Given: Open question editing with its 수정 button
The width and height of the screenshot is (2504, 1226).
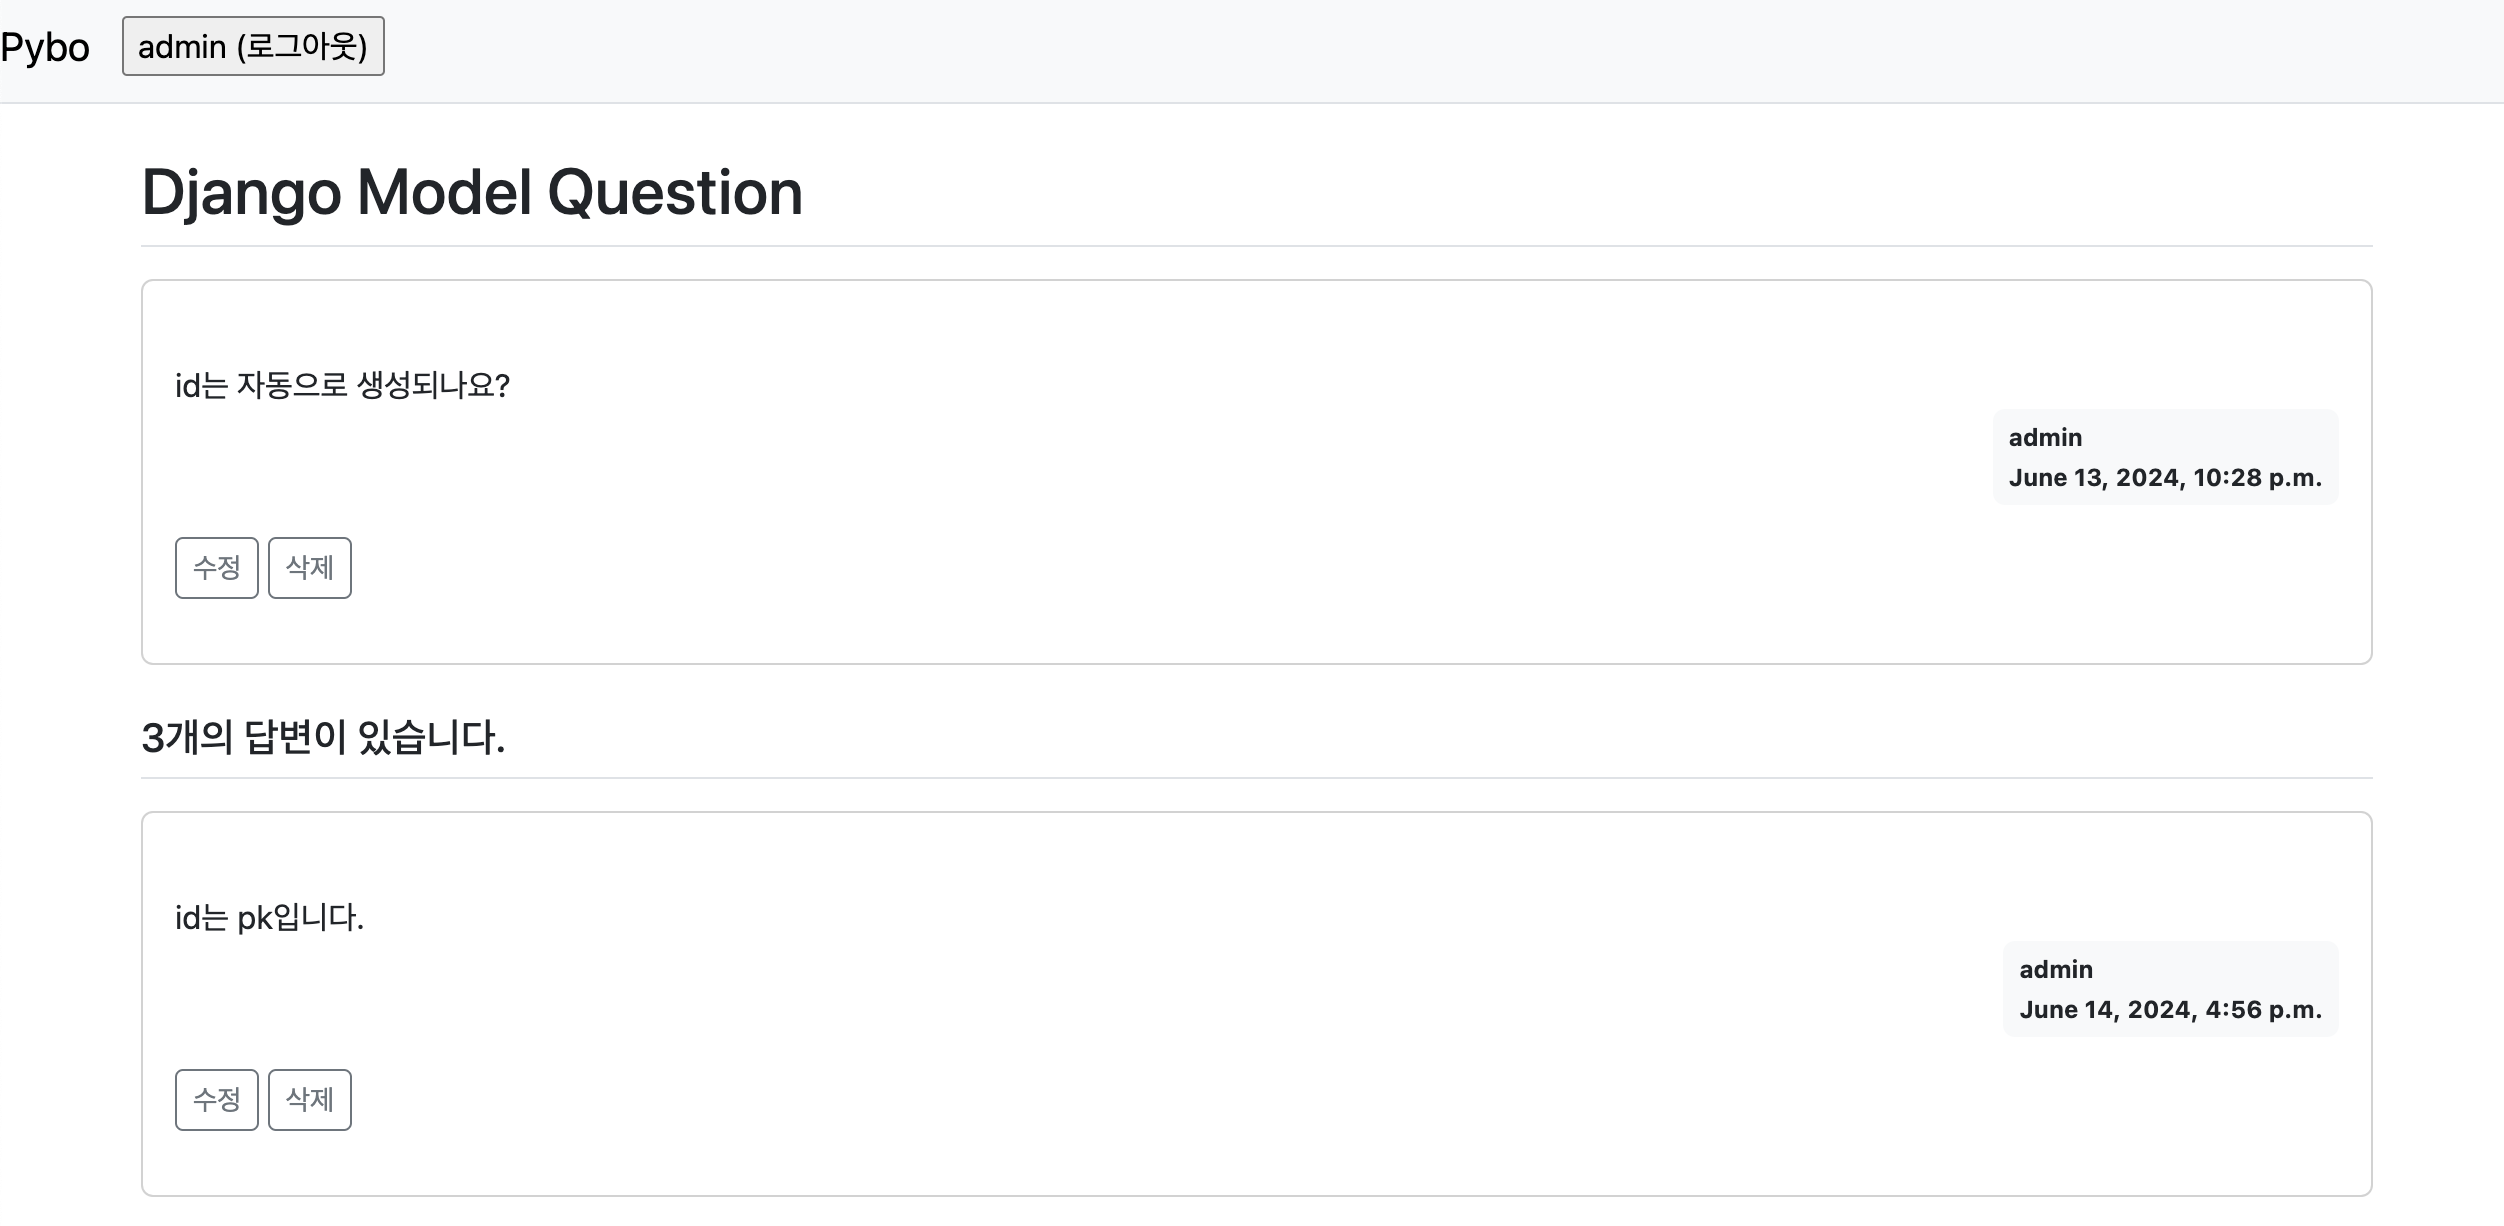Looking at the screenshot, I should (215, 568).
